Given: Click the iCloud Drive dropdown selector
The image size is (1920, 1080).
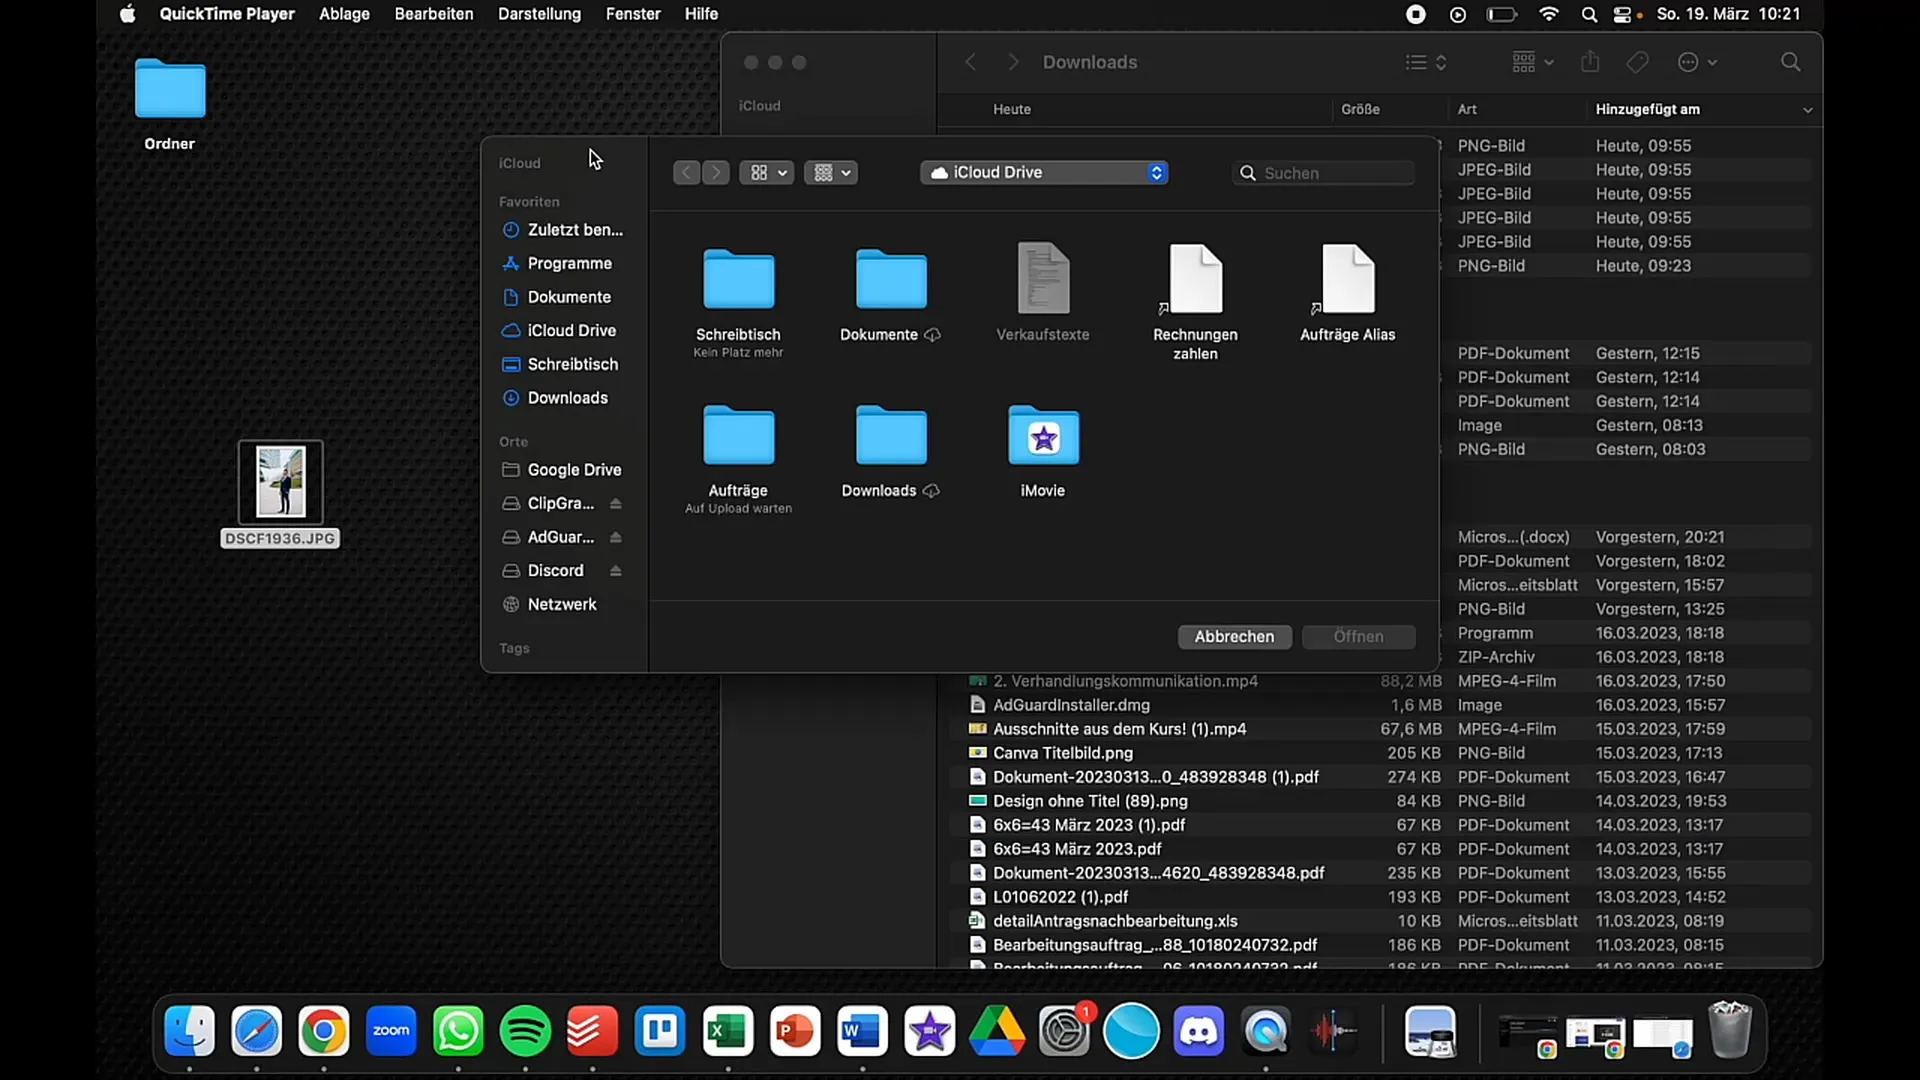Looking at the screenshot, I should tap(1046, 173).
